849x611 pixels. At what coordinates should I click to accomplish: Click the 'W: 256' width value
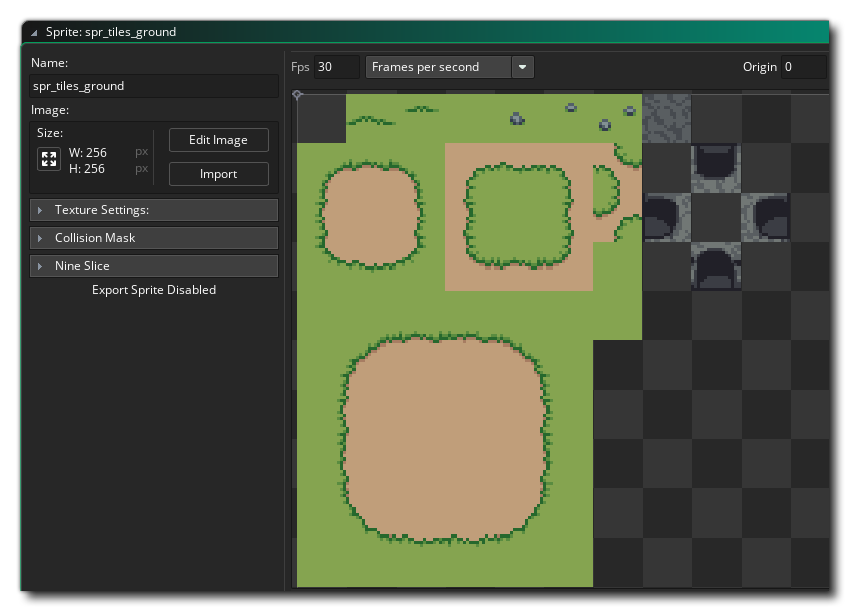pyautogui.click(x=88, y=153)
